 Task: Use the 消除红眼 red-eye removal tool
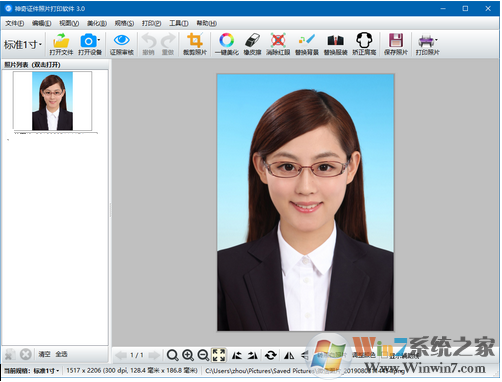(278, 44)
